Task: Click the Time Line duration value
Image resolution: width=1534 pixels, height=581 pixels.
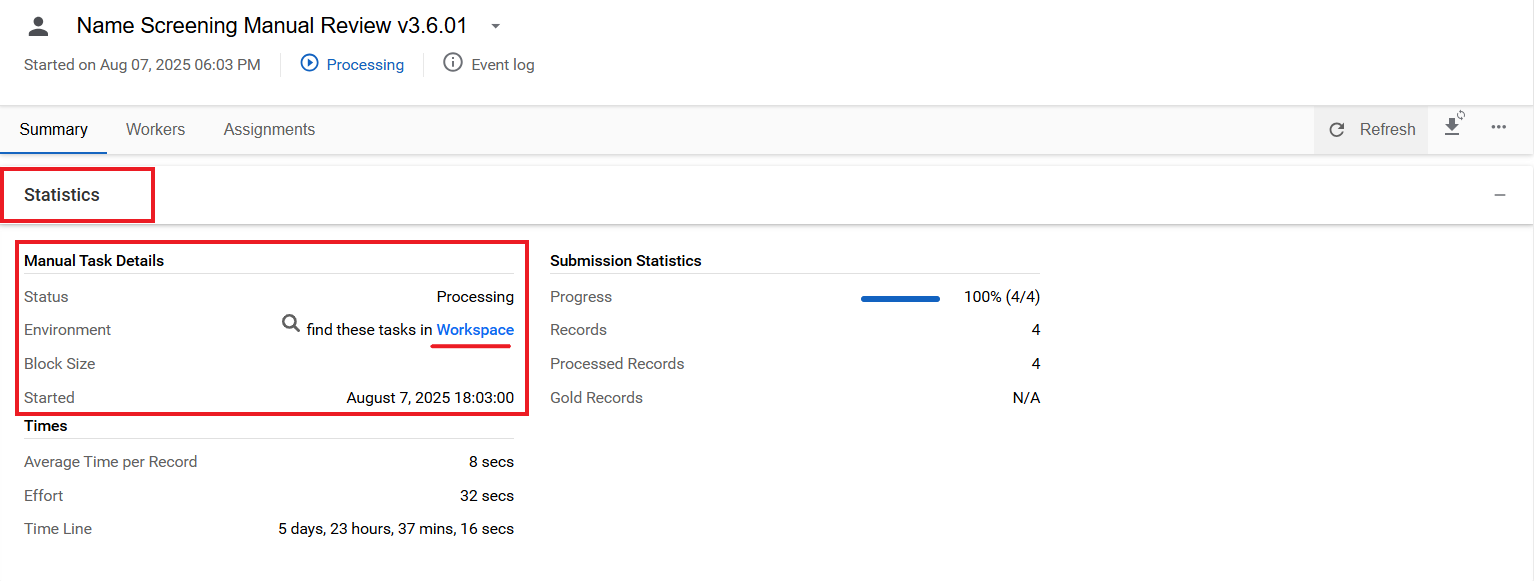Action: (396, 529)
